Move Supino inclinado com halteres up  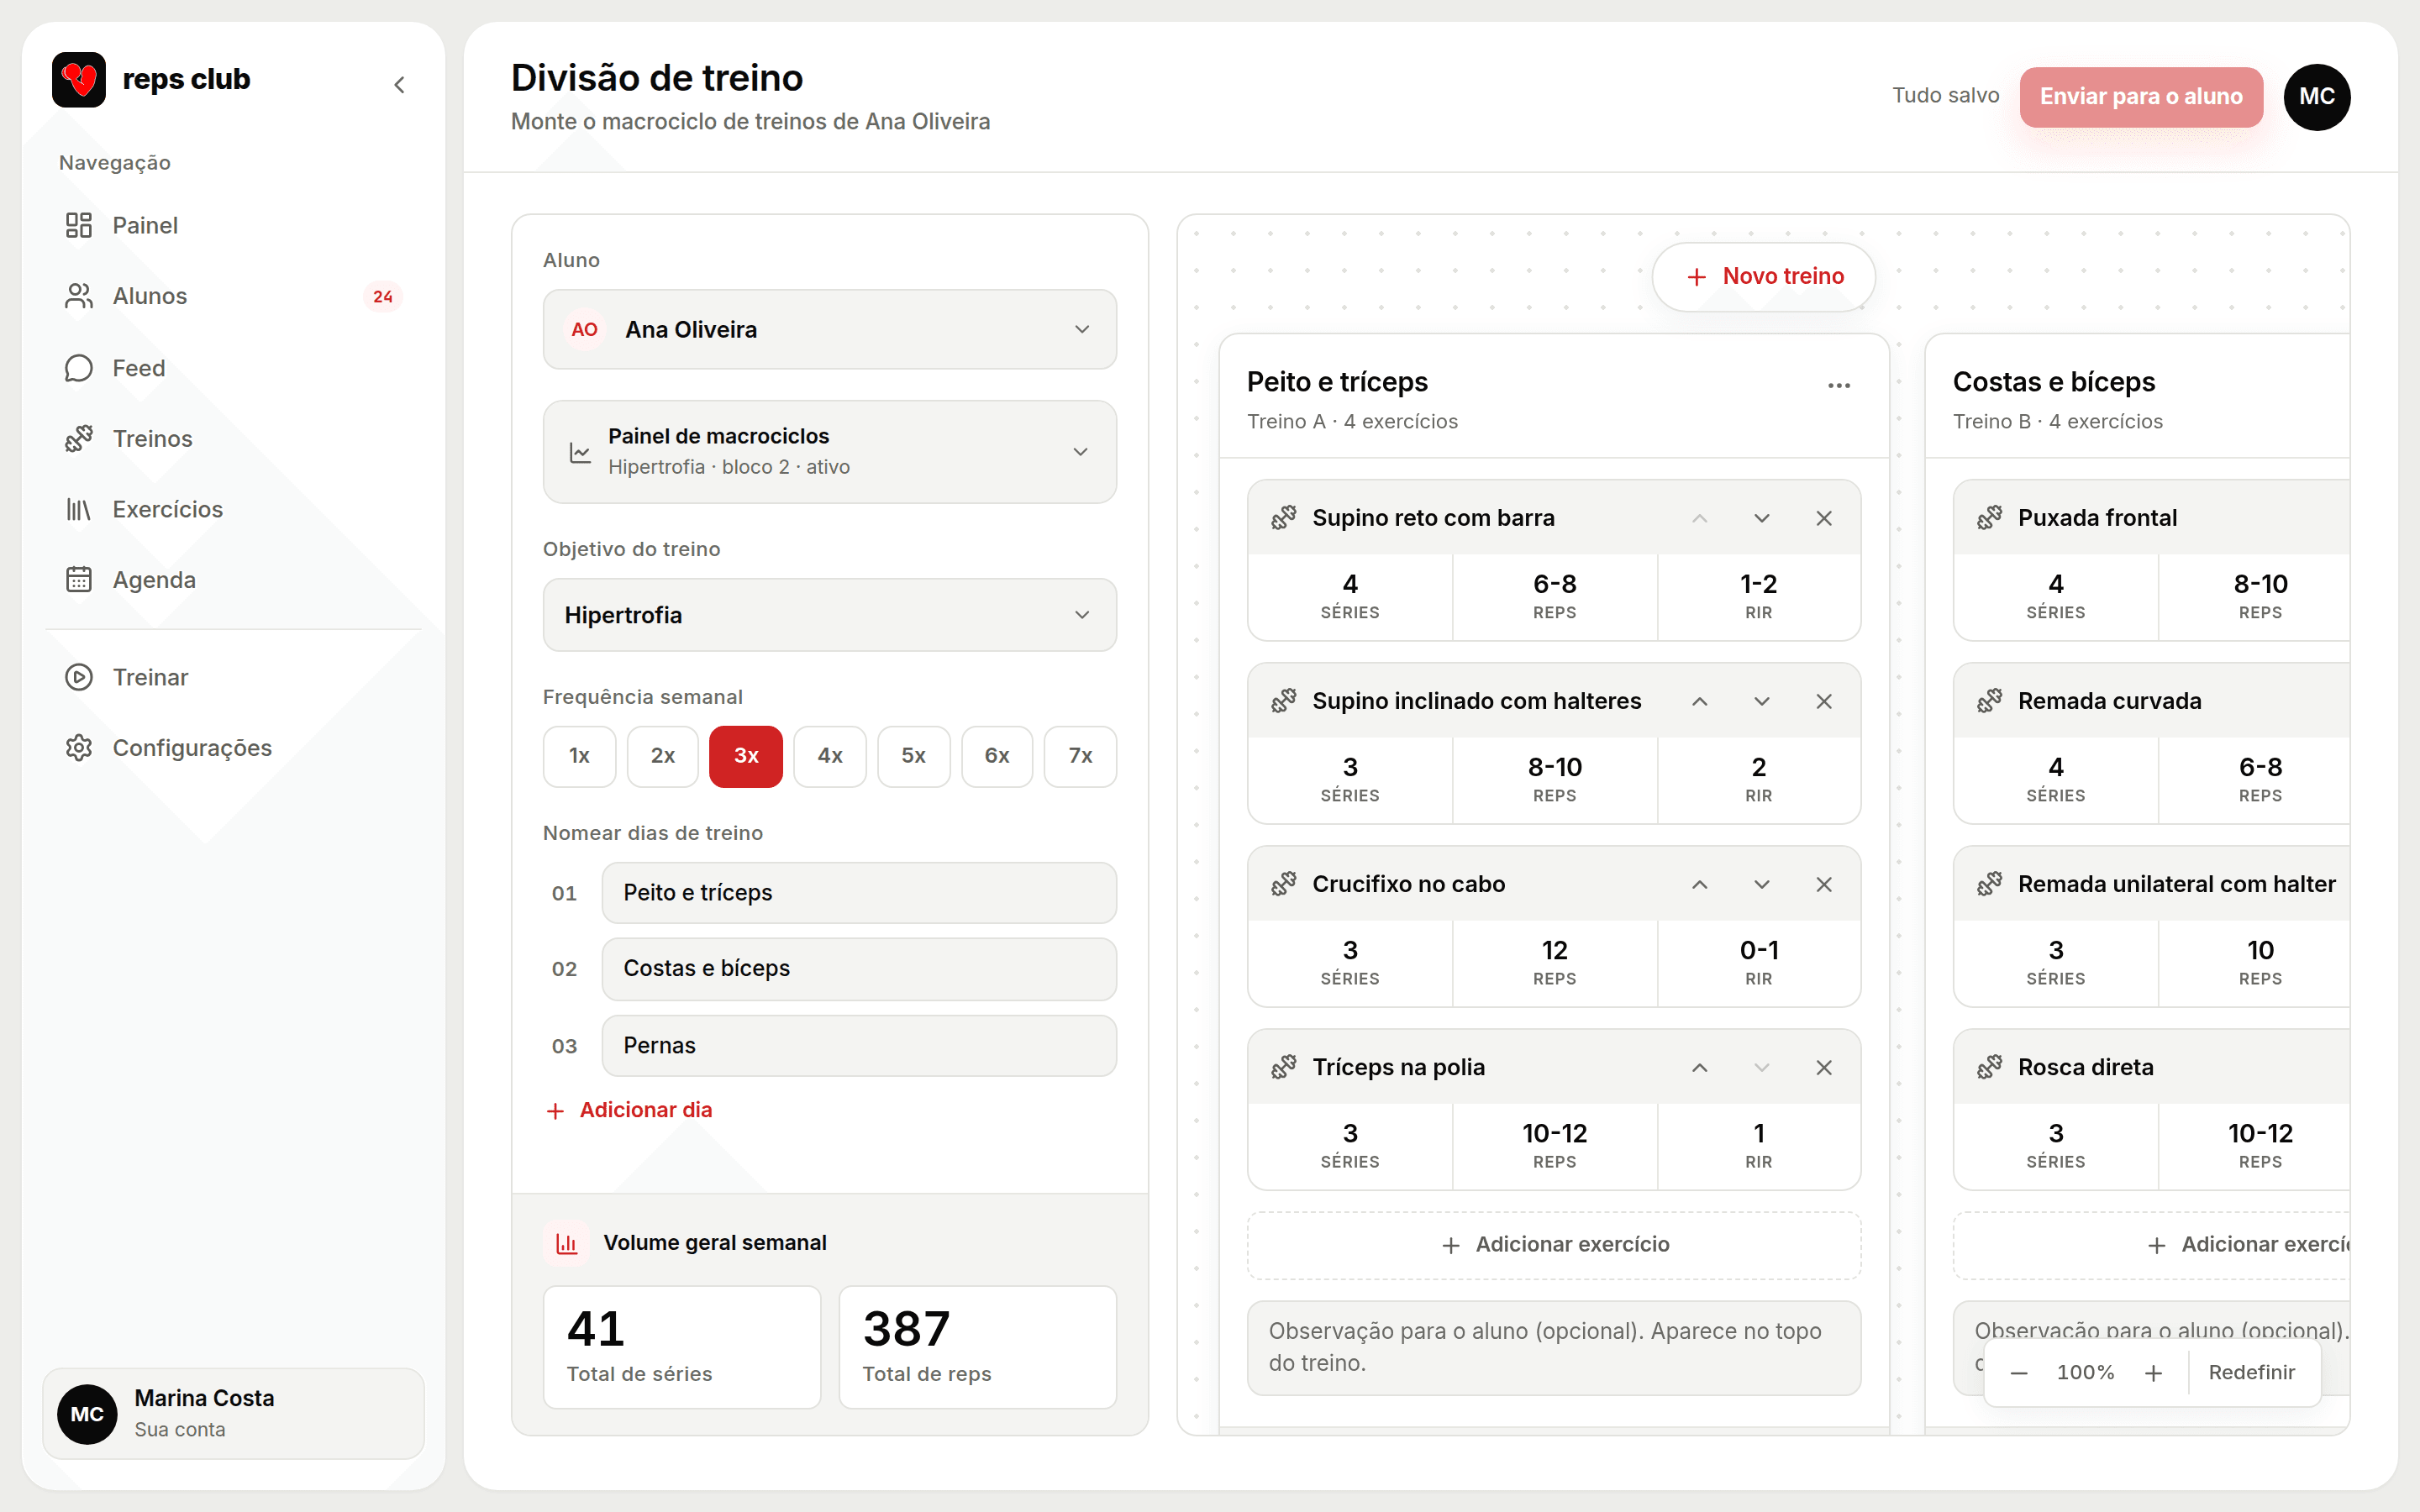tap(1699, 701)
